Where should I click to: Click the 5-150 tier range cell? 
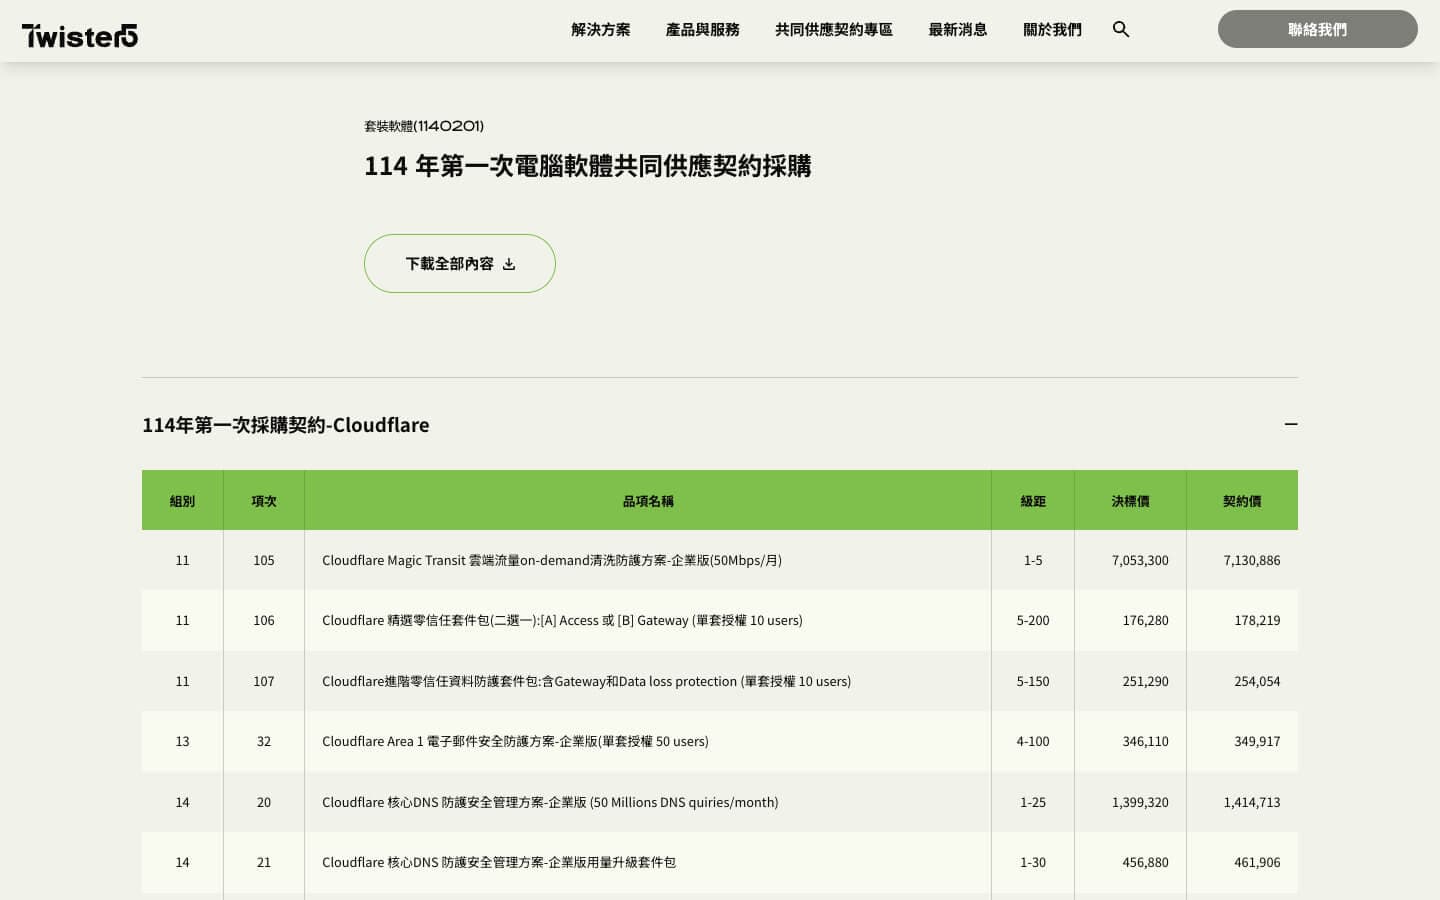(1033, 681)
